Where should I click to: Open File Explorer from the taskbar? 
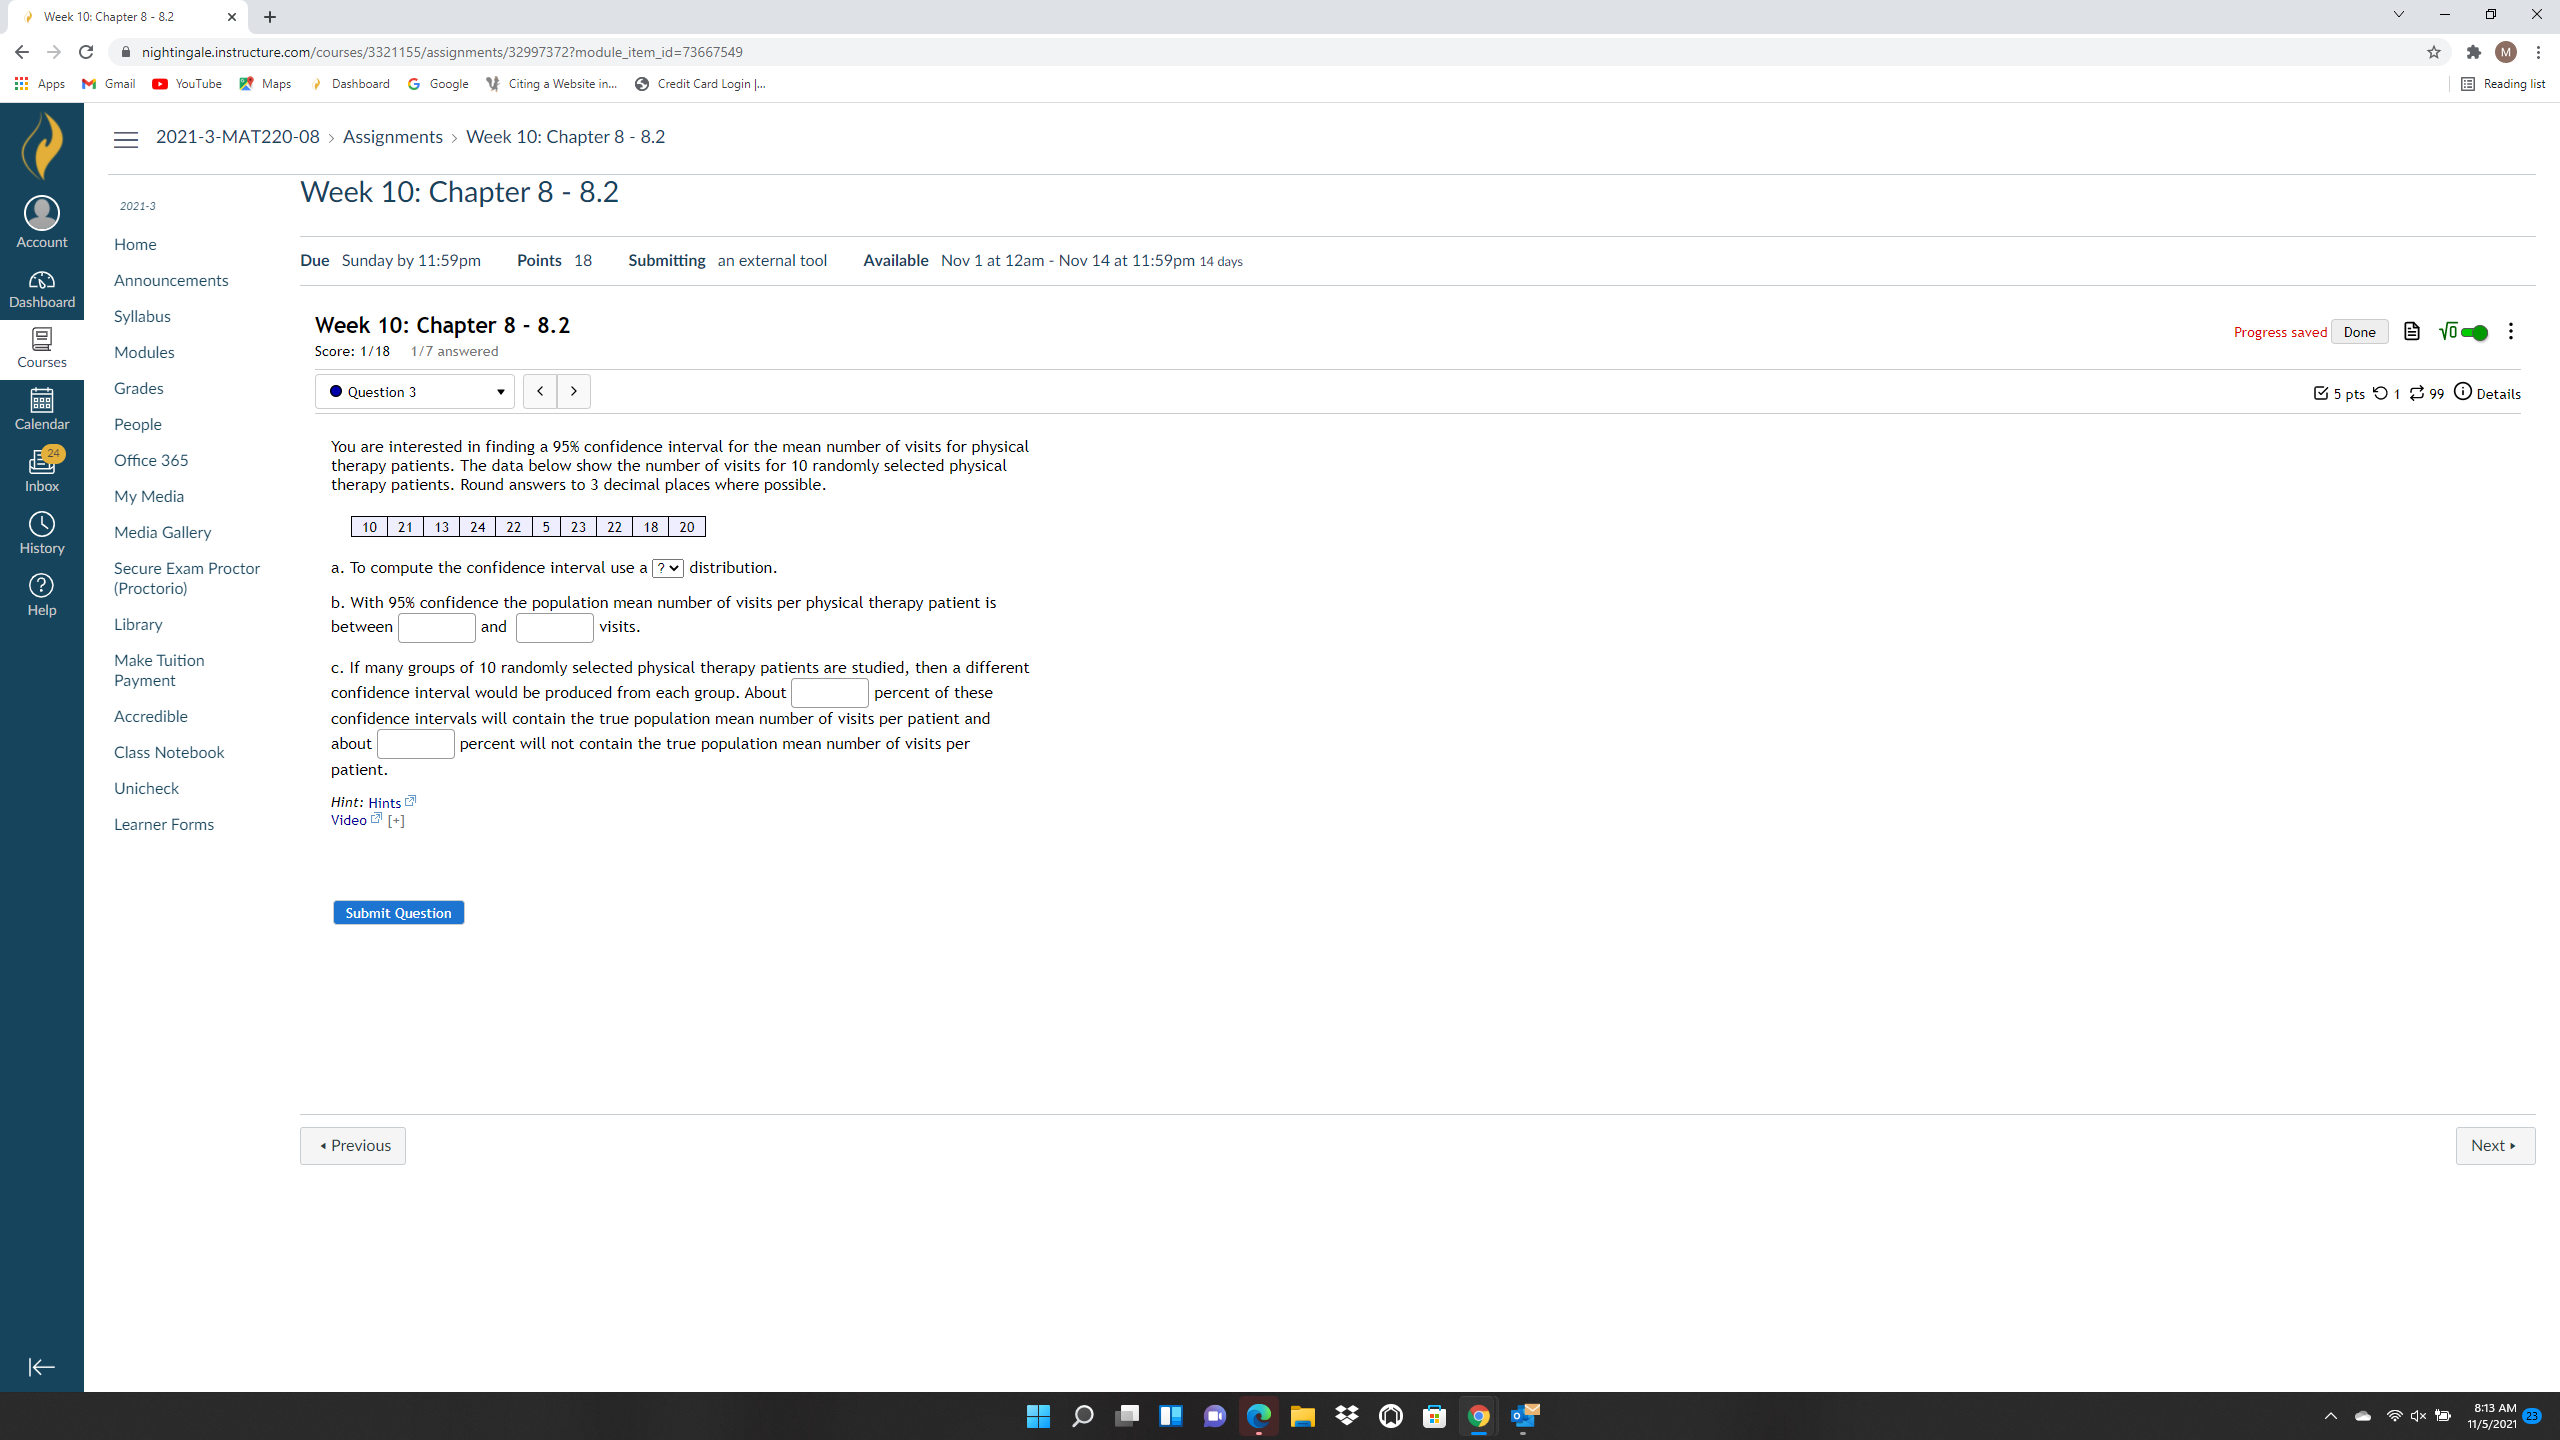[x=1302, y=1416]
